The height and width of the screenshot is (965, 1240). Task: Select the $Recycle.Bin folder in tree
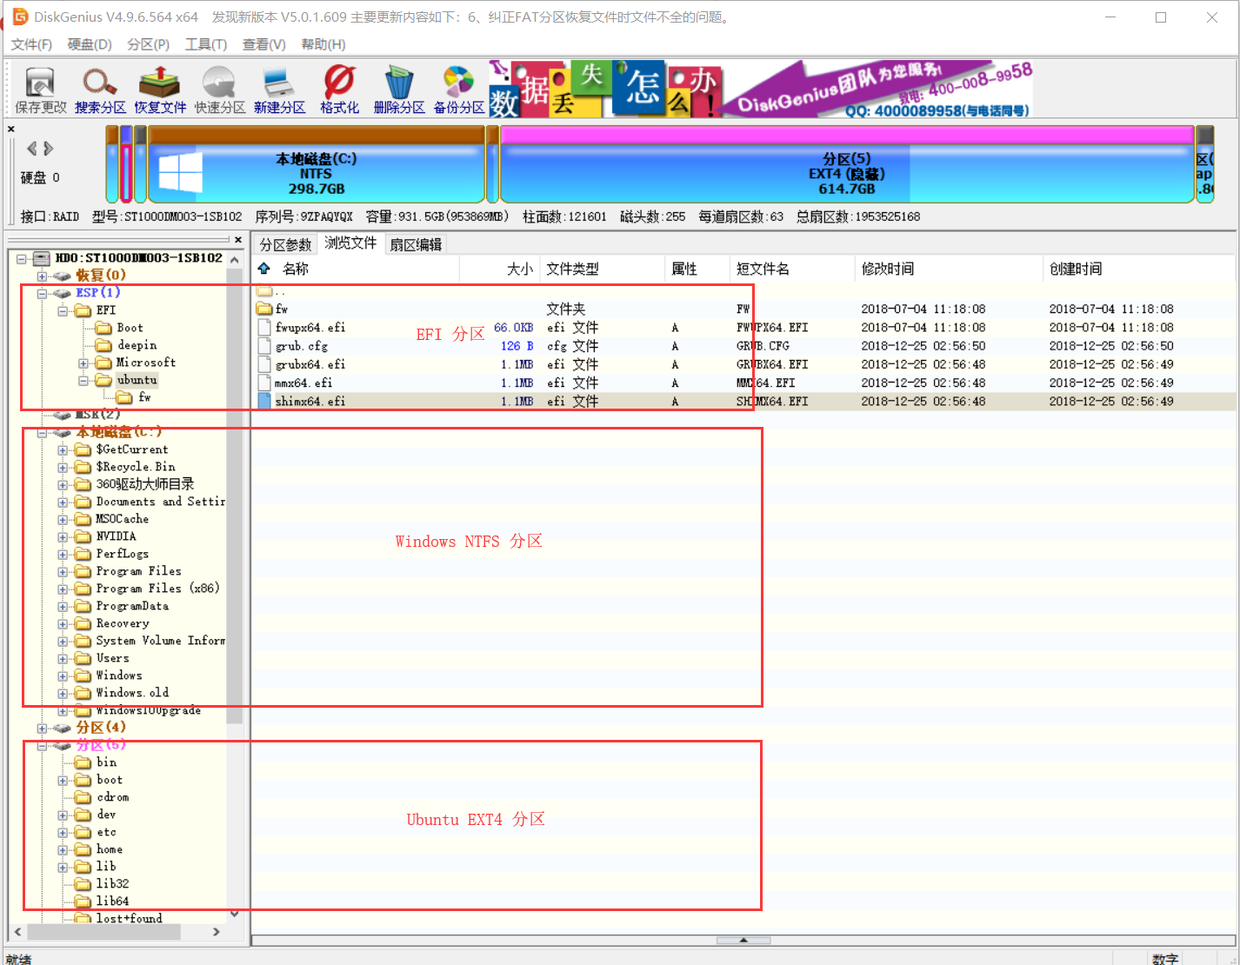point(135,467)
